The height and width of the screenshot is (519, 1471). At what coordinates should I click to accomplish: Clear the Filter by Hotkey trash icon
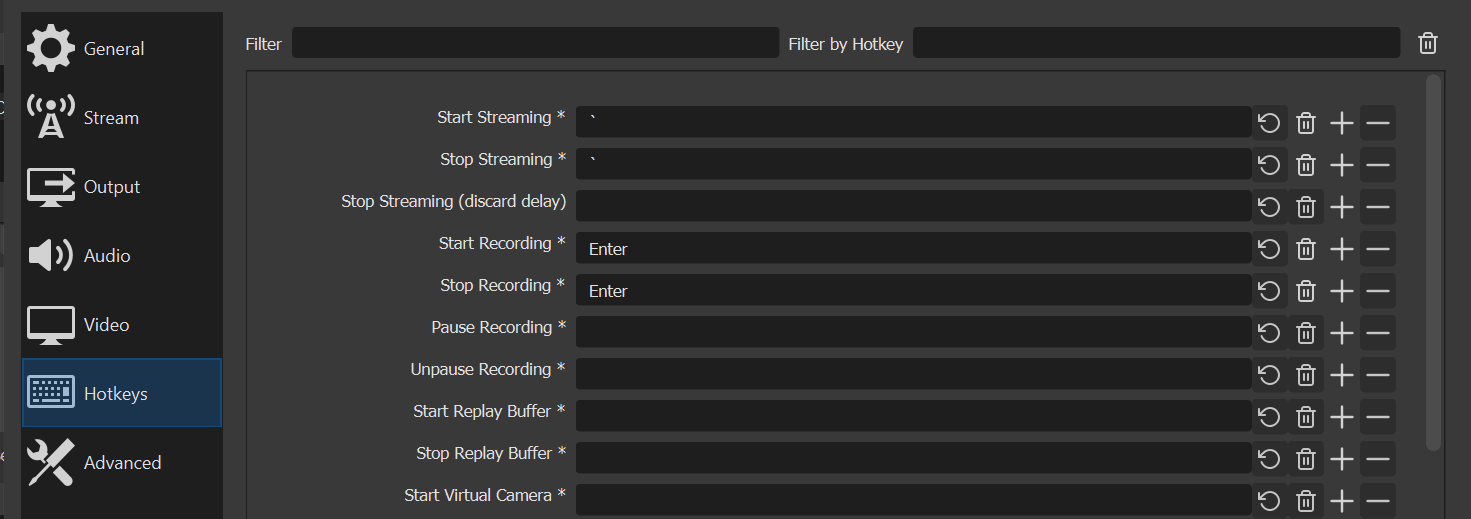coord(1428,43)
